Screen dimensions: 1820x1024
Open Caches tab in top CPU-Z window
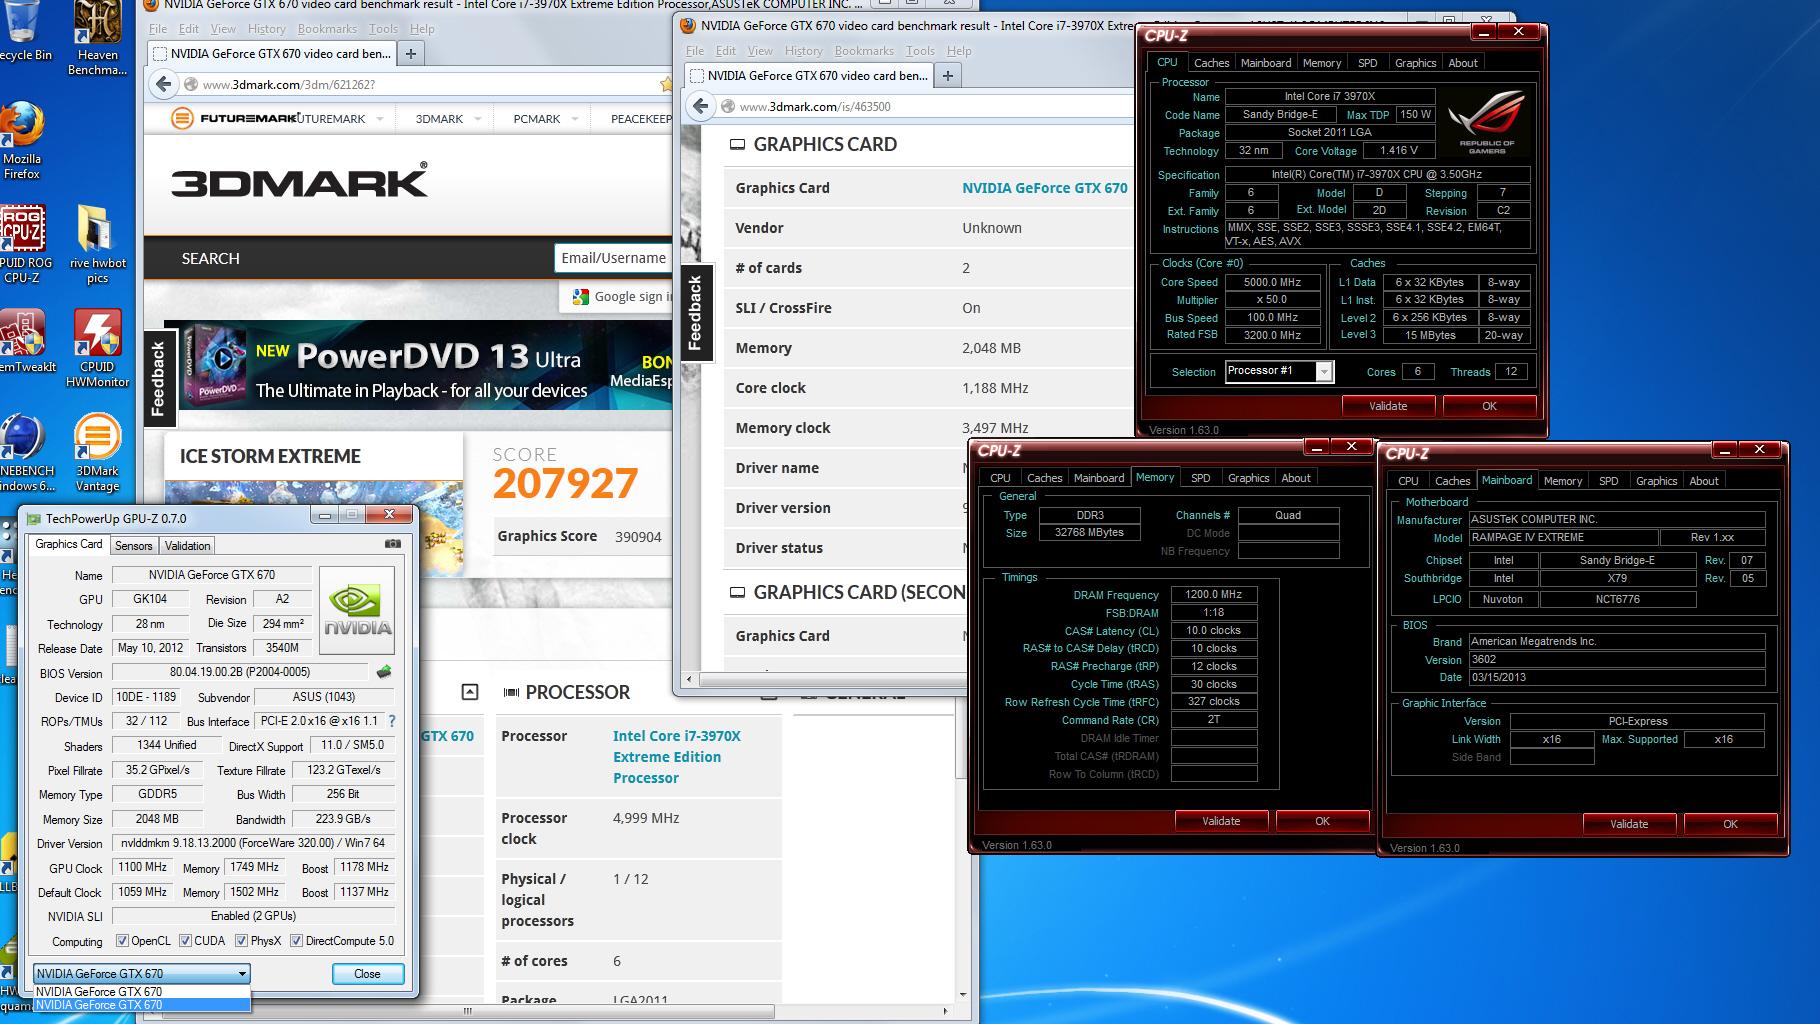1211,63
